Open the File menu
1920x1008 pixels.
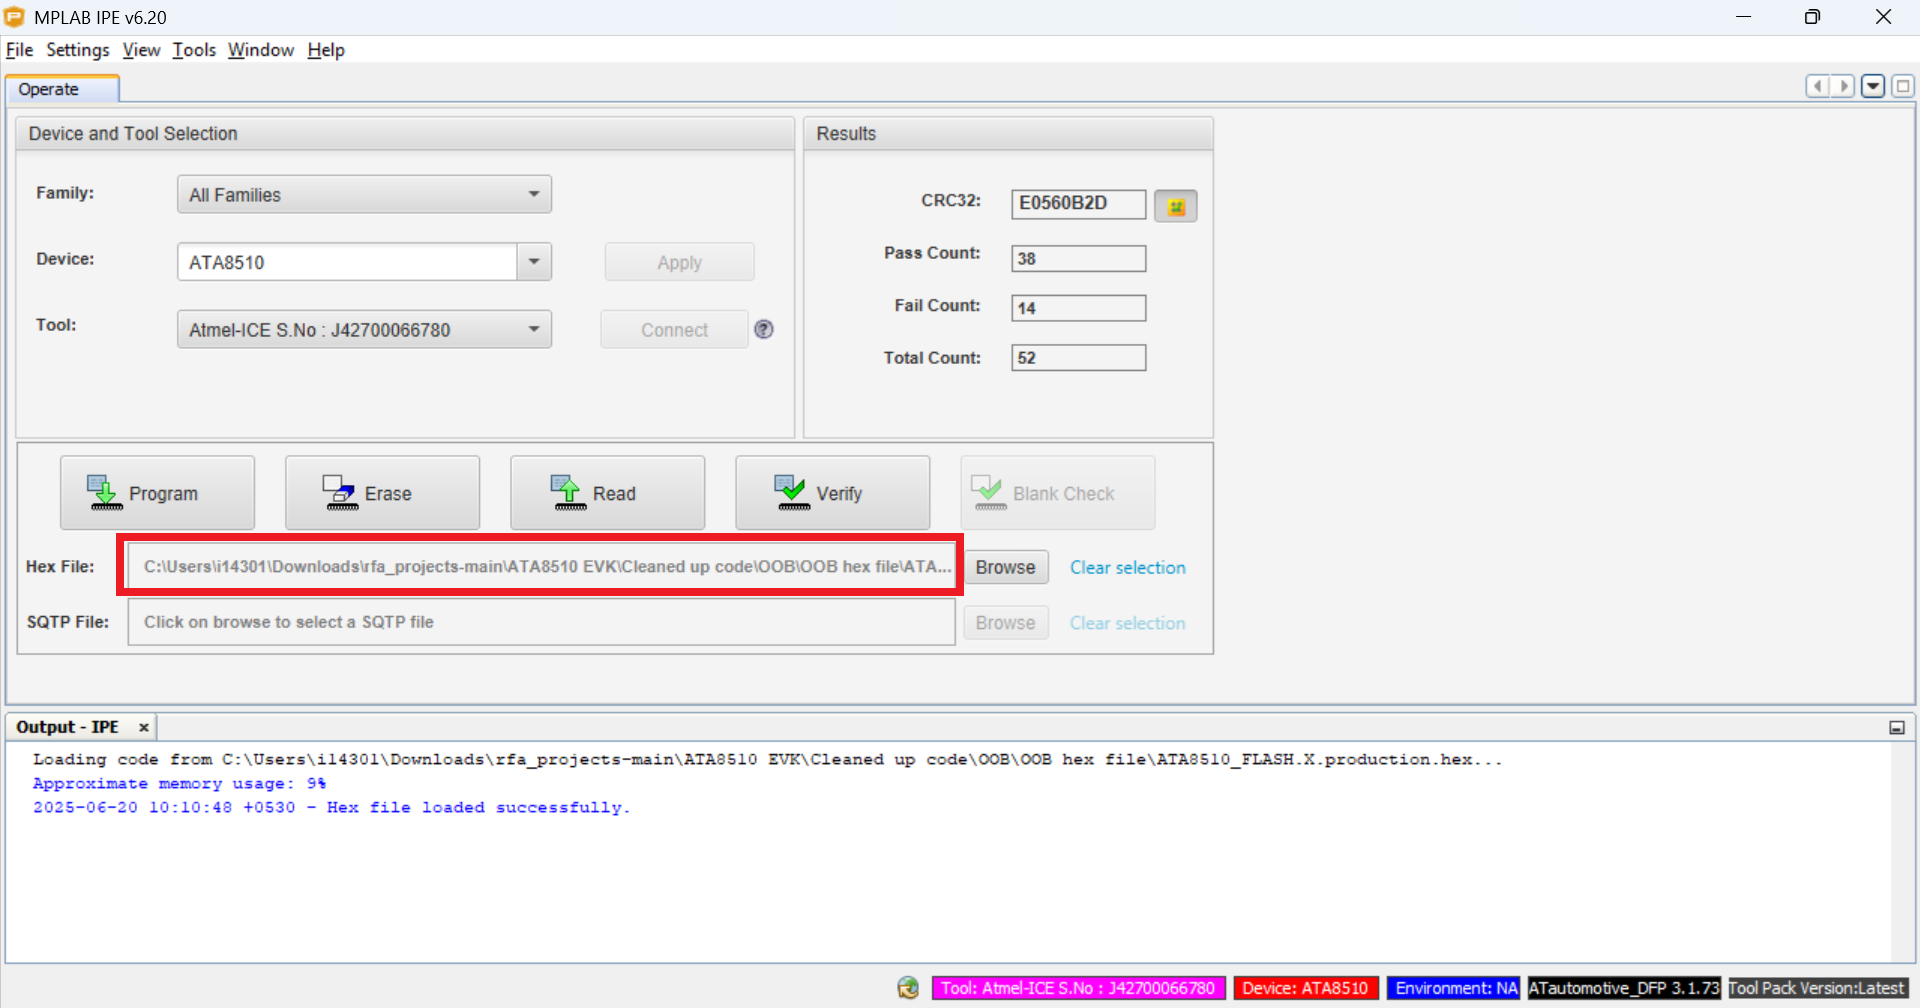coord(19,50)
